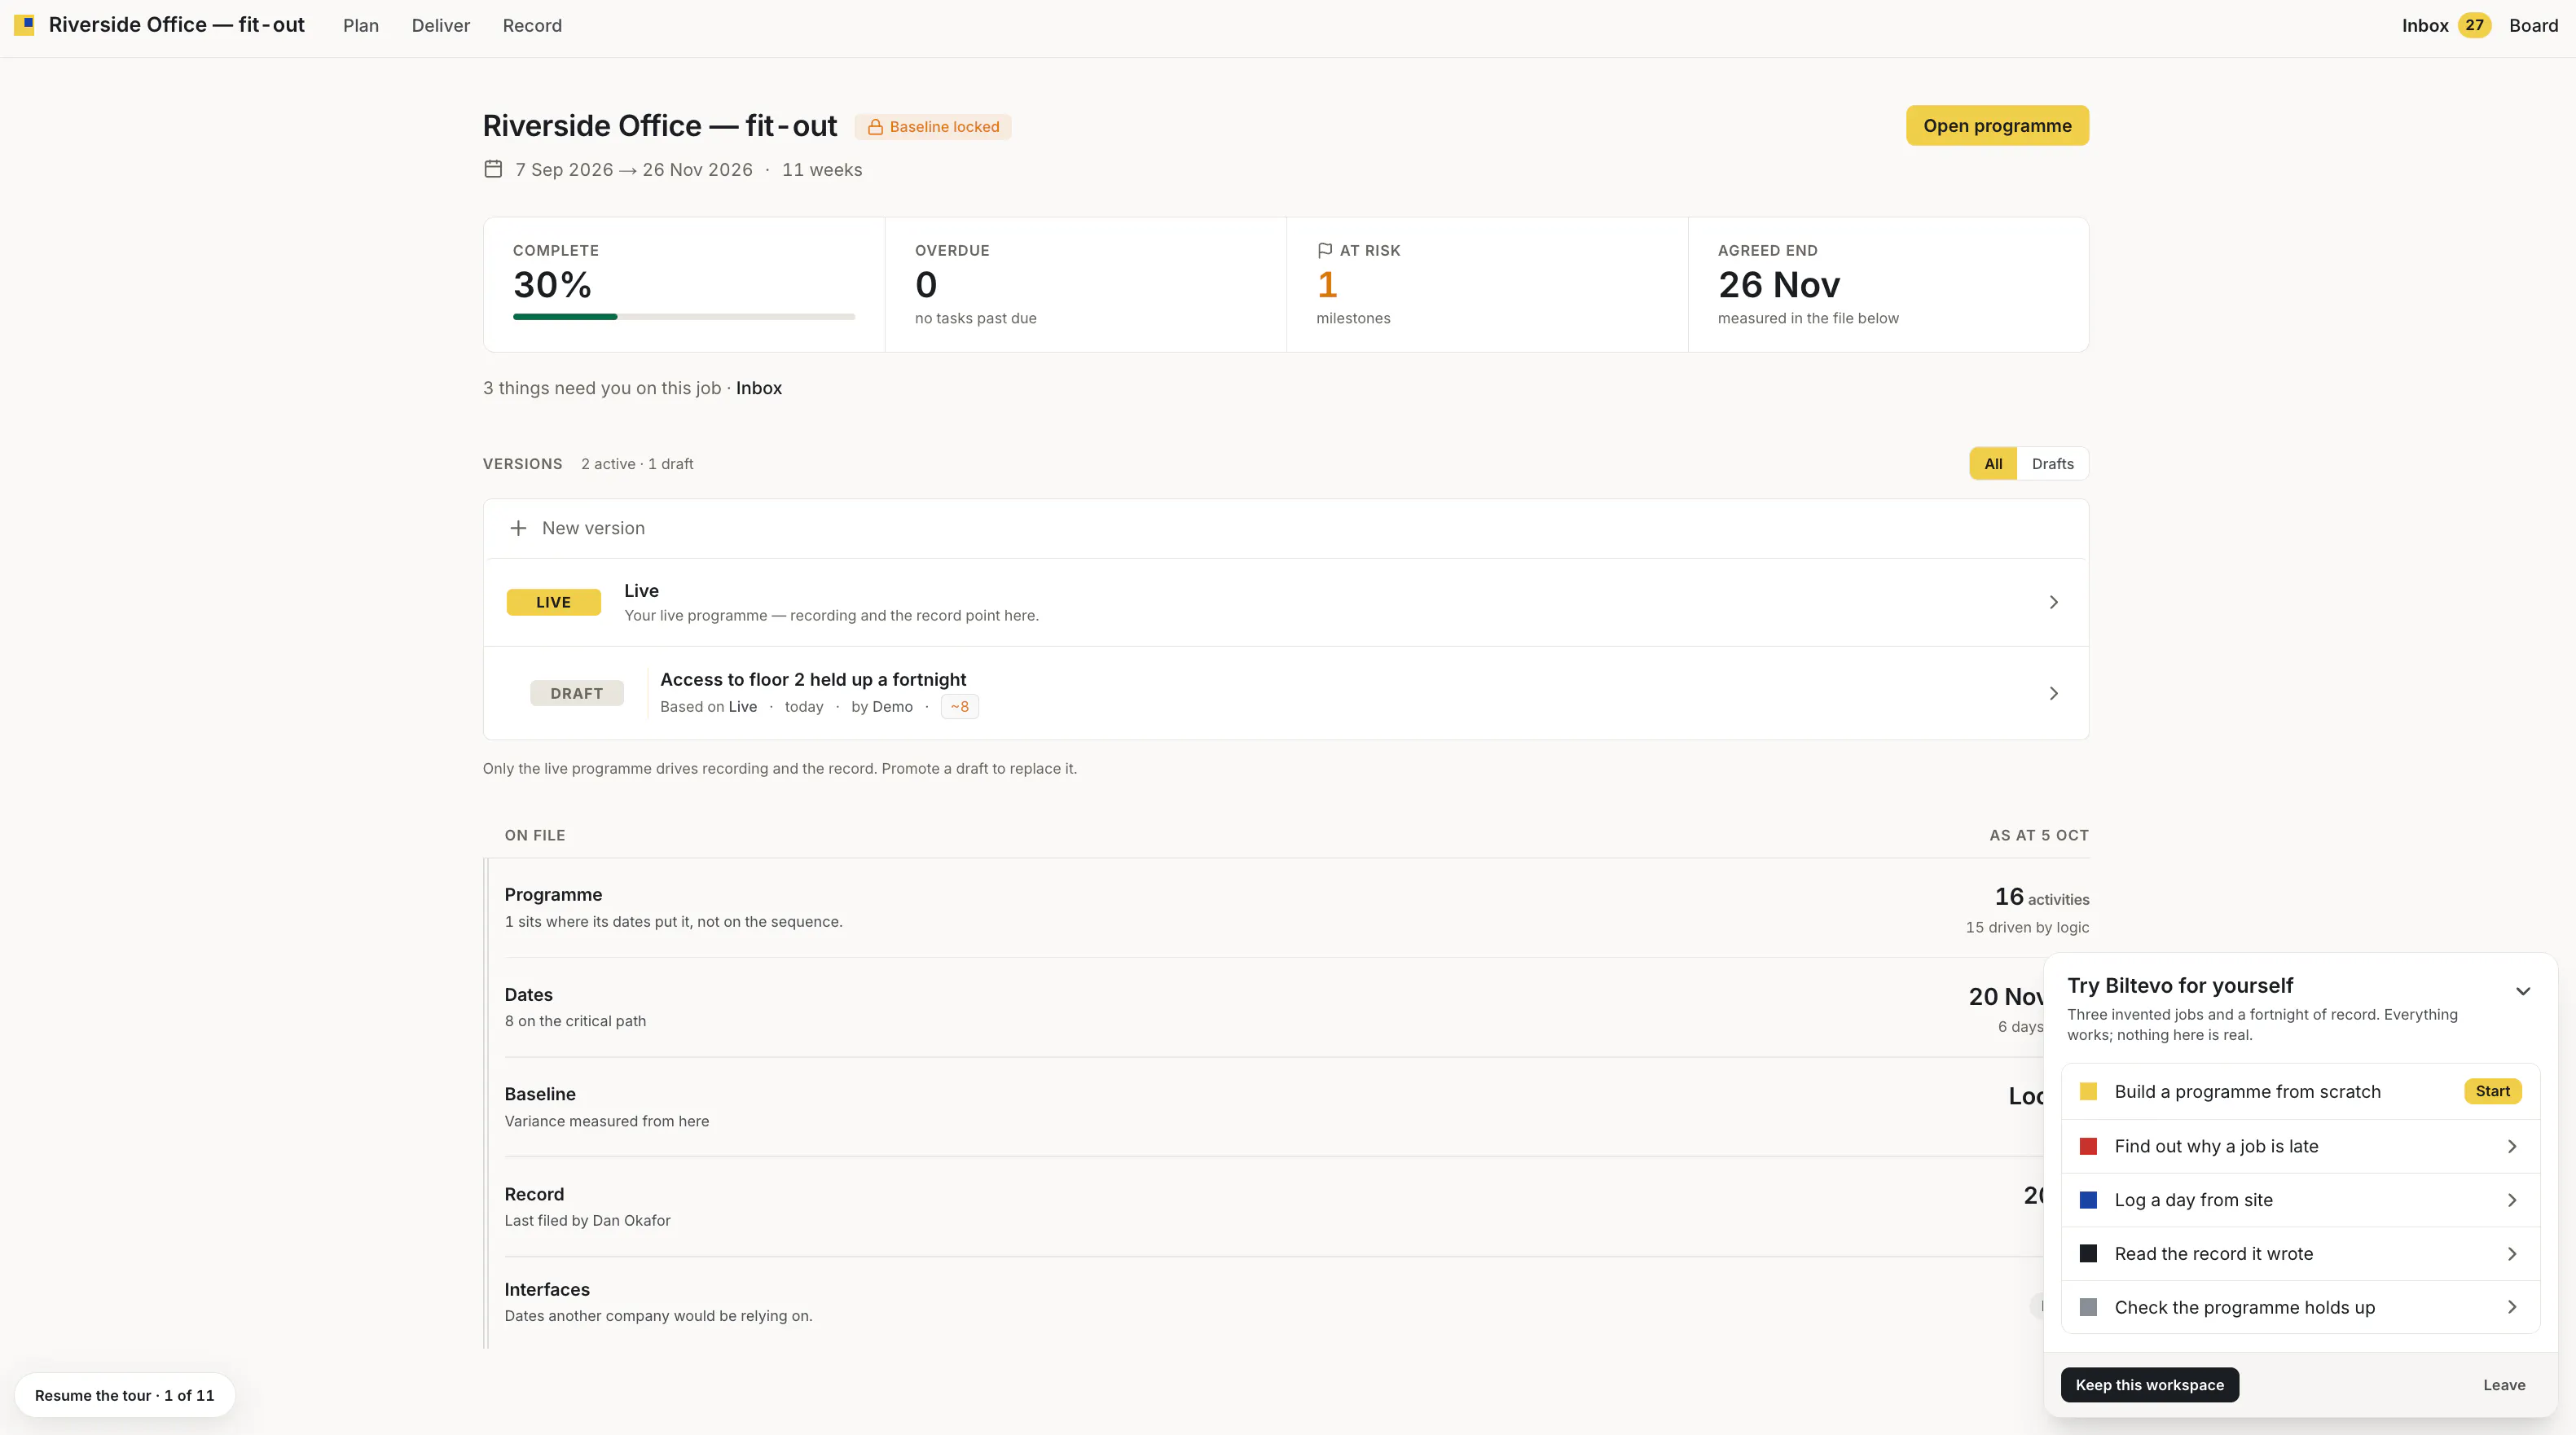Viewport: 2576px width, 1435px height.
Task: Click the Biltevo logo icon in the header
Action: 24,25
